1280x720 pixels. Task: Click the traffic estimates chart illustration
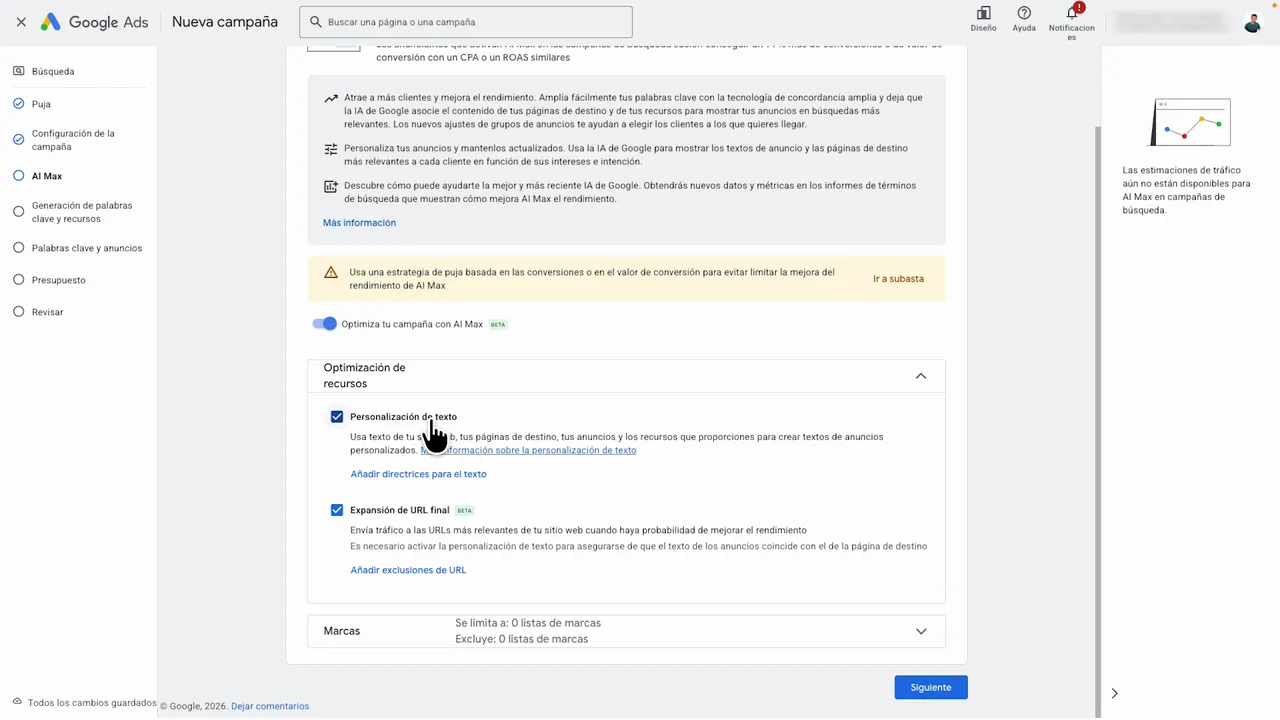1189,123
